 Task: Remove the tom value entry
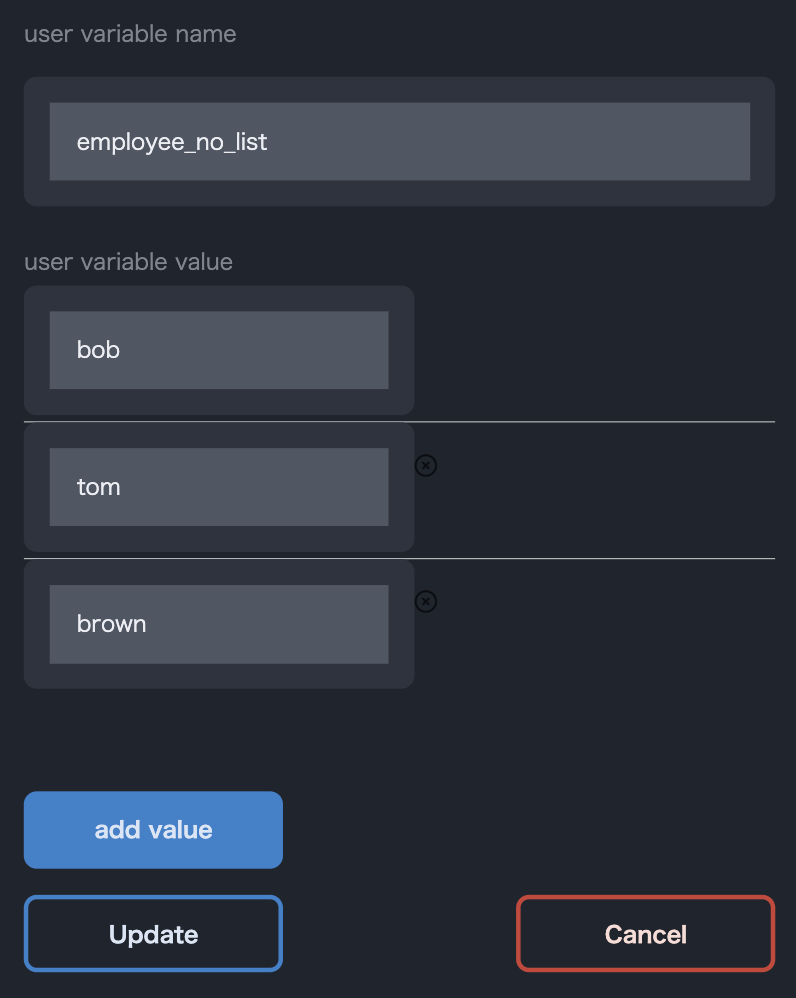(x=425, y=465)
